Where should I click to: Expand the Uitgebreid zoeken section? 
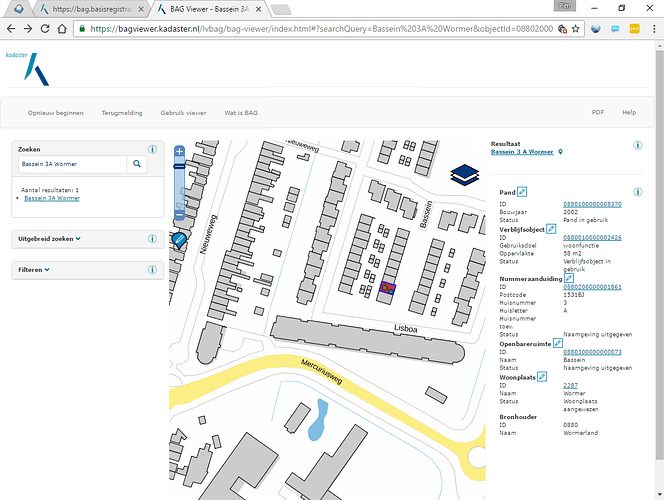50,239
